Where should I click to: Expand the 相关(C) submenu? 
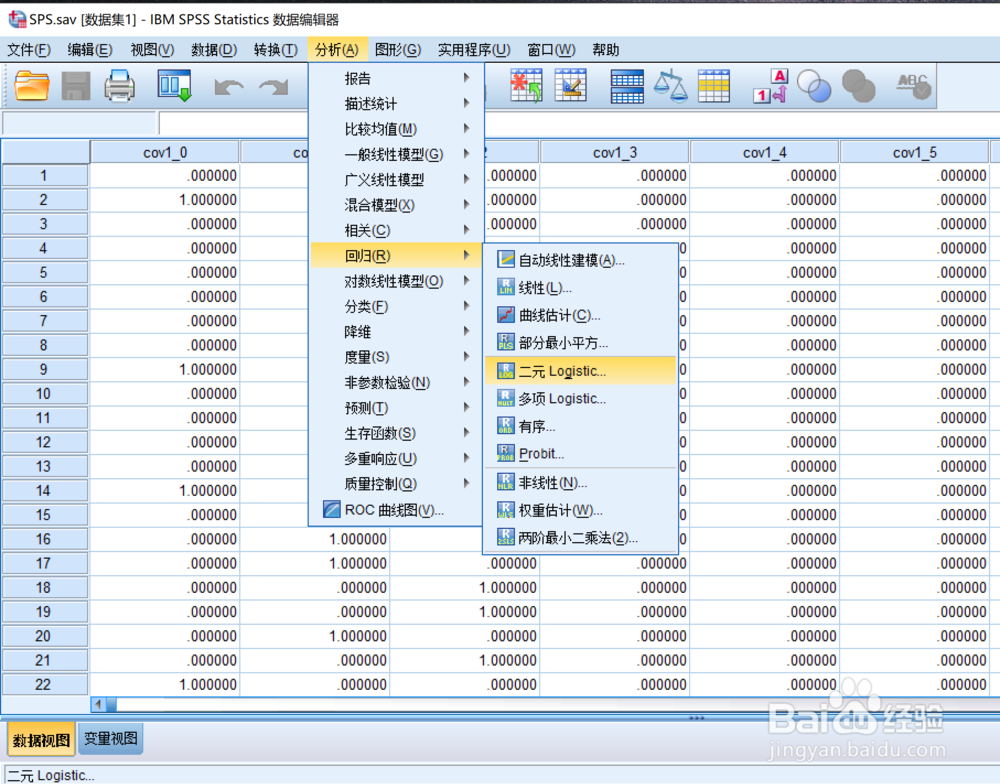[396, 230]
